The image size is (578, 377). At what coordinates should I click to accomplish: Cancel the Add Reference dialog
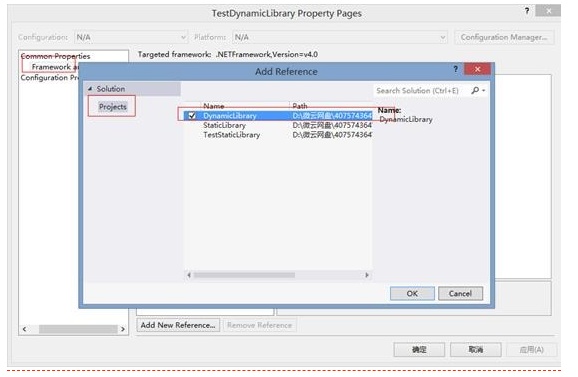(460, 293)
